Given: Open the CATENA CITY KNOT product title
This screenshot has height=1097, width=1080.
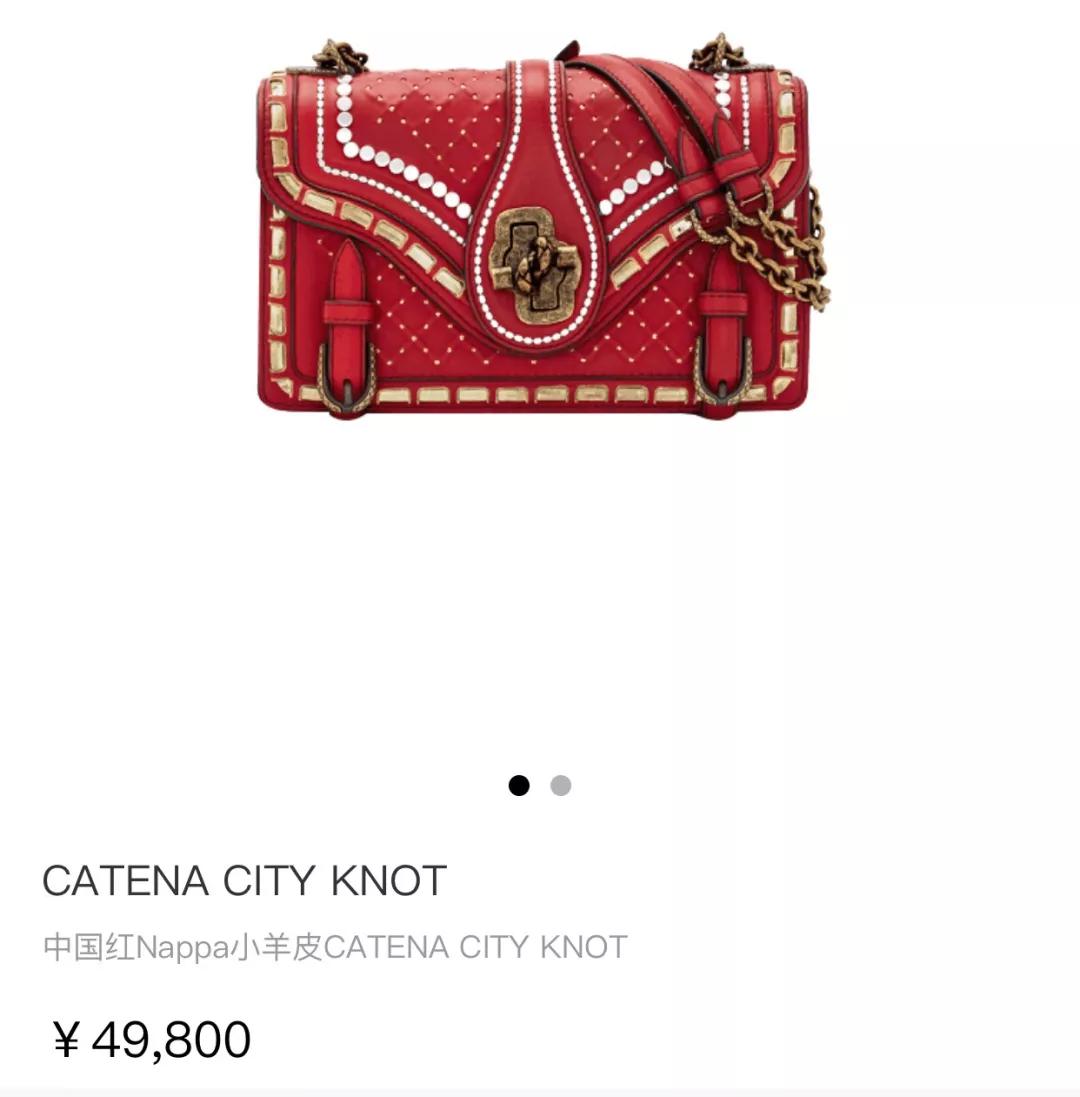Looking at the screenshot, I should click(x=245, y=880).
